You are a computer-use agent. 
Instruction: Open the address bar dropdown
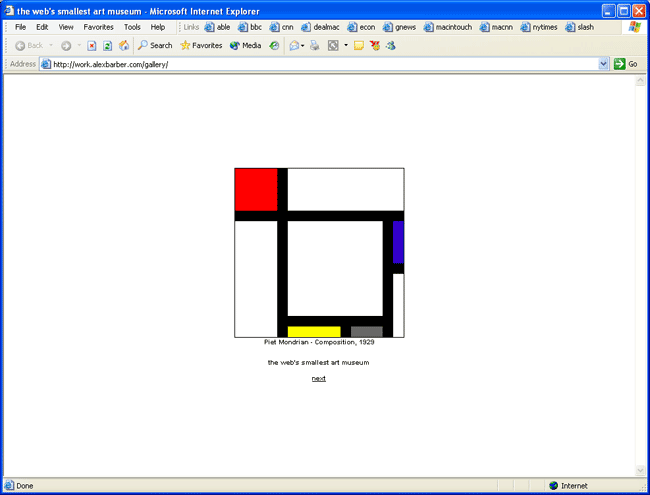[603, 64]
